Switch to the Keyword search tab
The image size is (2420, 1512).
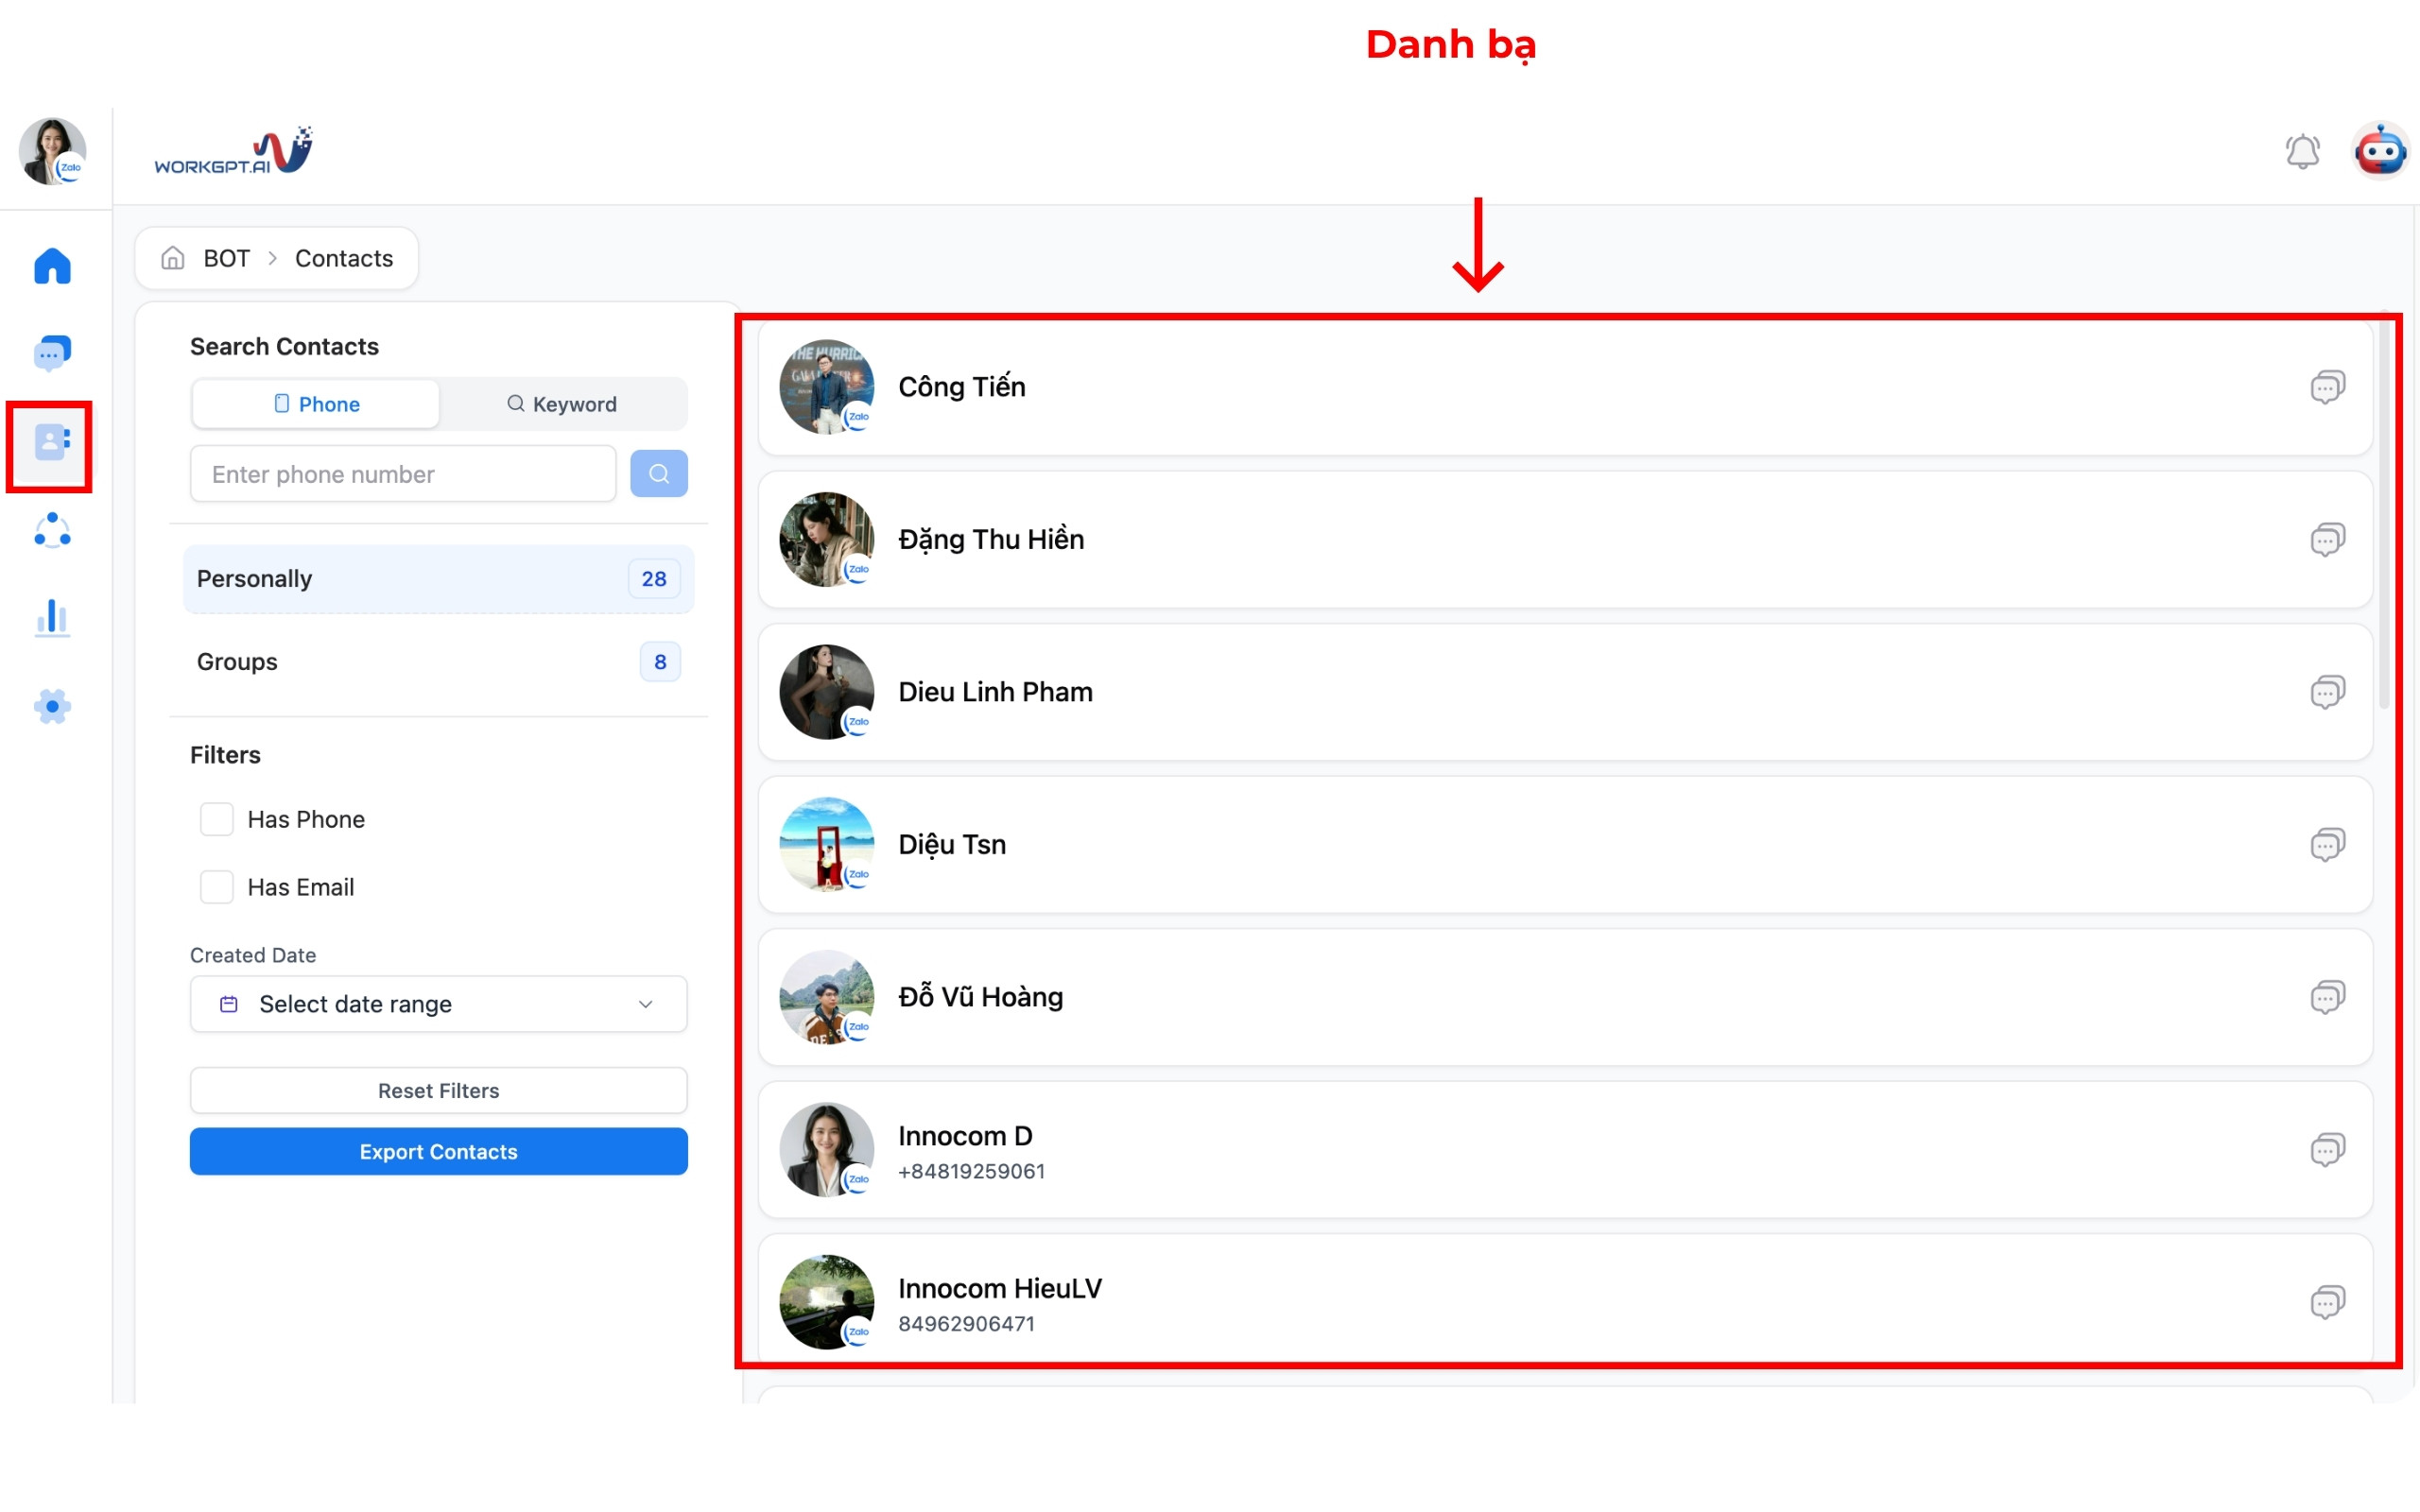562,404
